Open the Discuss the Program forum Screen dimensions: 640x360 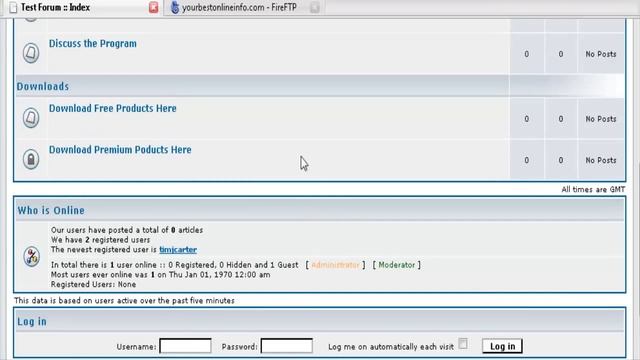point(93,44)
